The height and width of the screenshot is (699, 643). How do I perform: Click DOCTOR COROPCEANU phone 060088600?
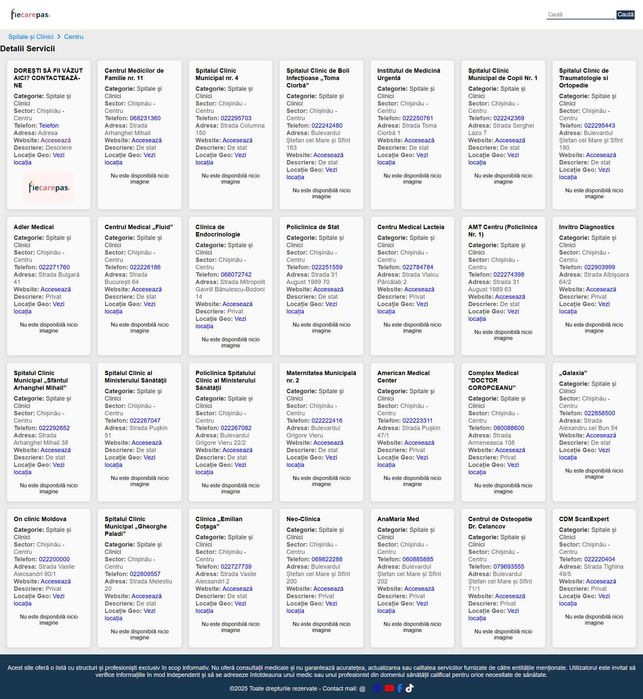point(509,428)
